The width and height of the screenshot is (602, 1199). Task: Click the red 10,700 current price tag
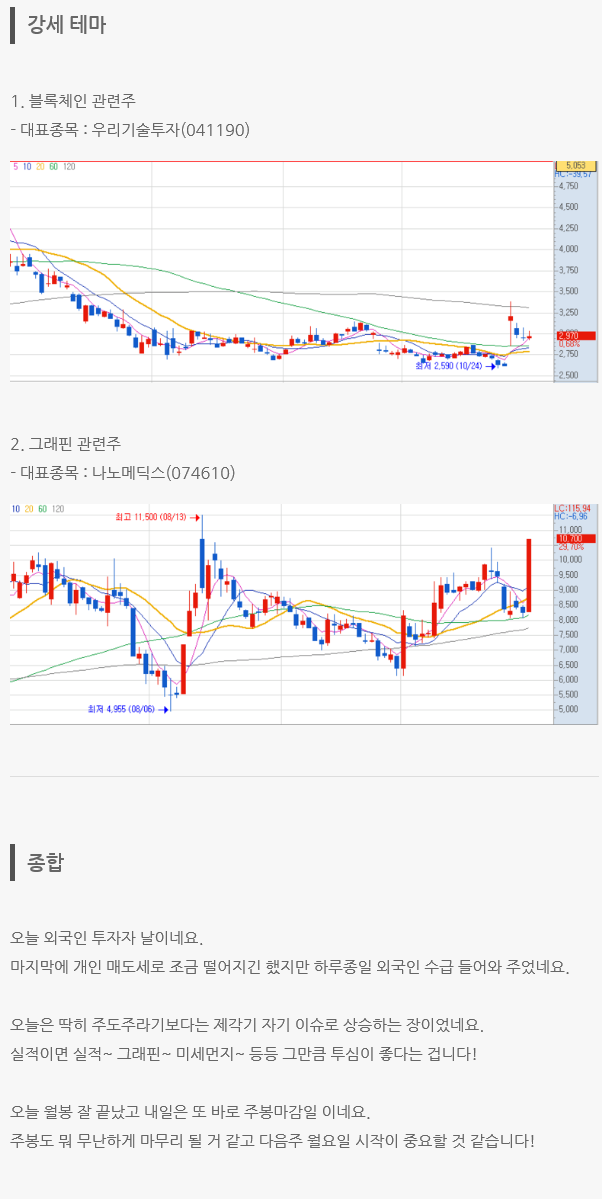click(570, 539)
